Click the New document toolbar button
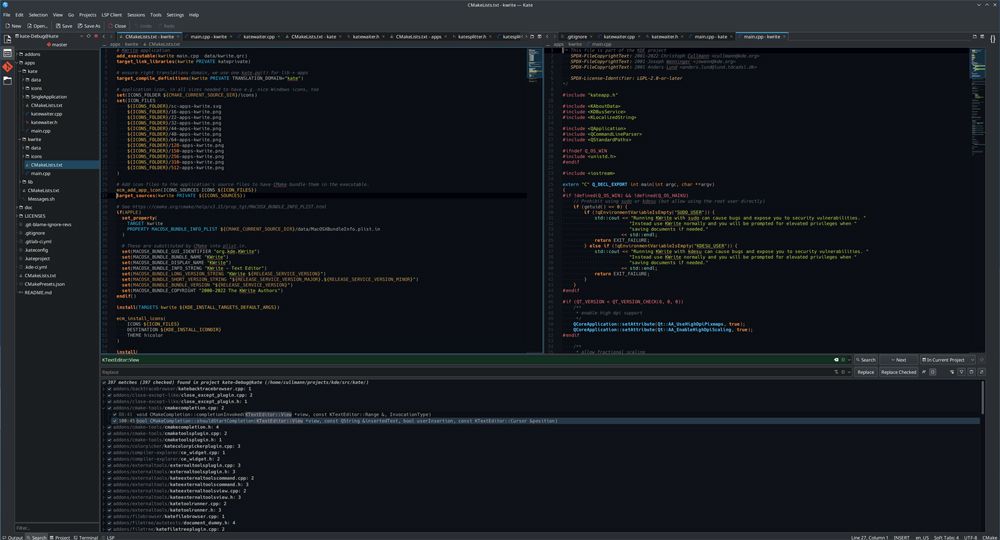Viewport: 1000px width, 540px height. pyautogui.click(x=13, y=26)
